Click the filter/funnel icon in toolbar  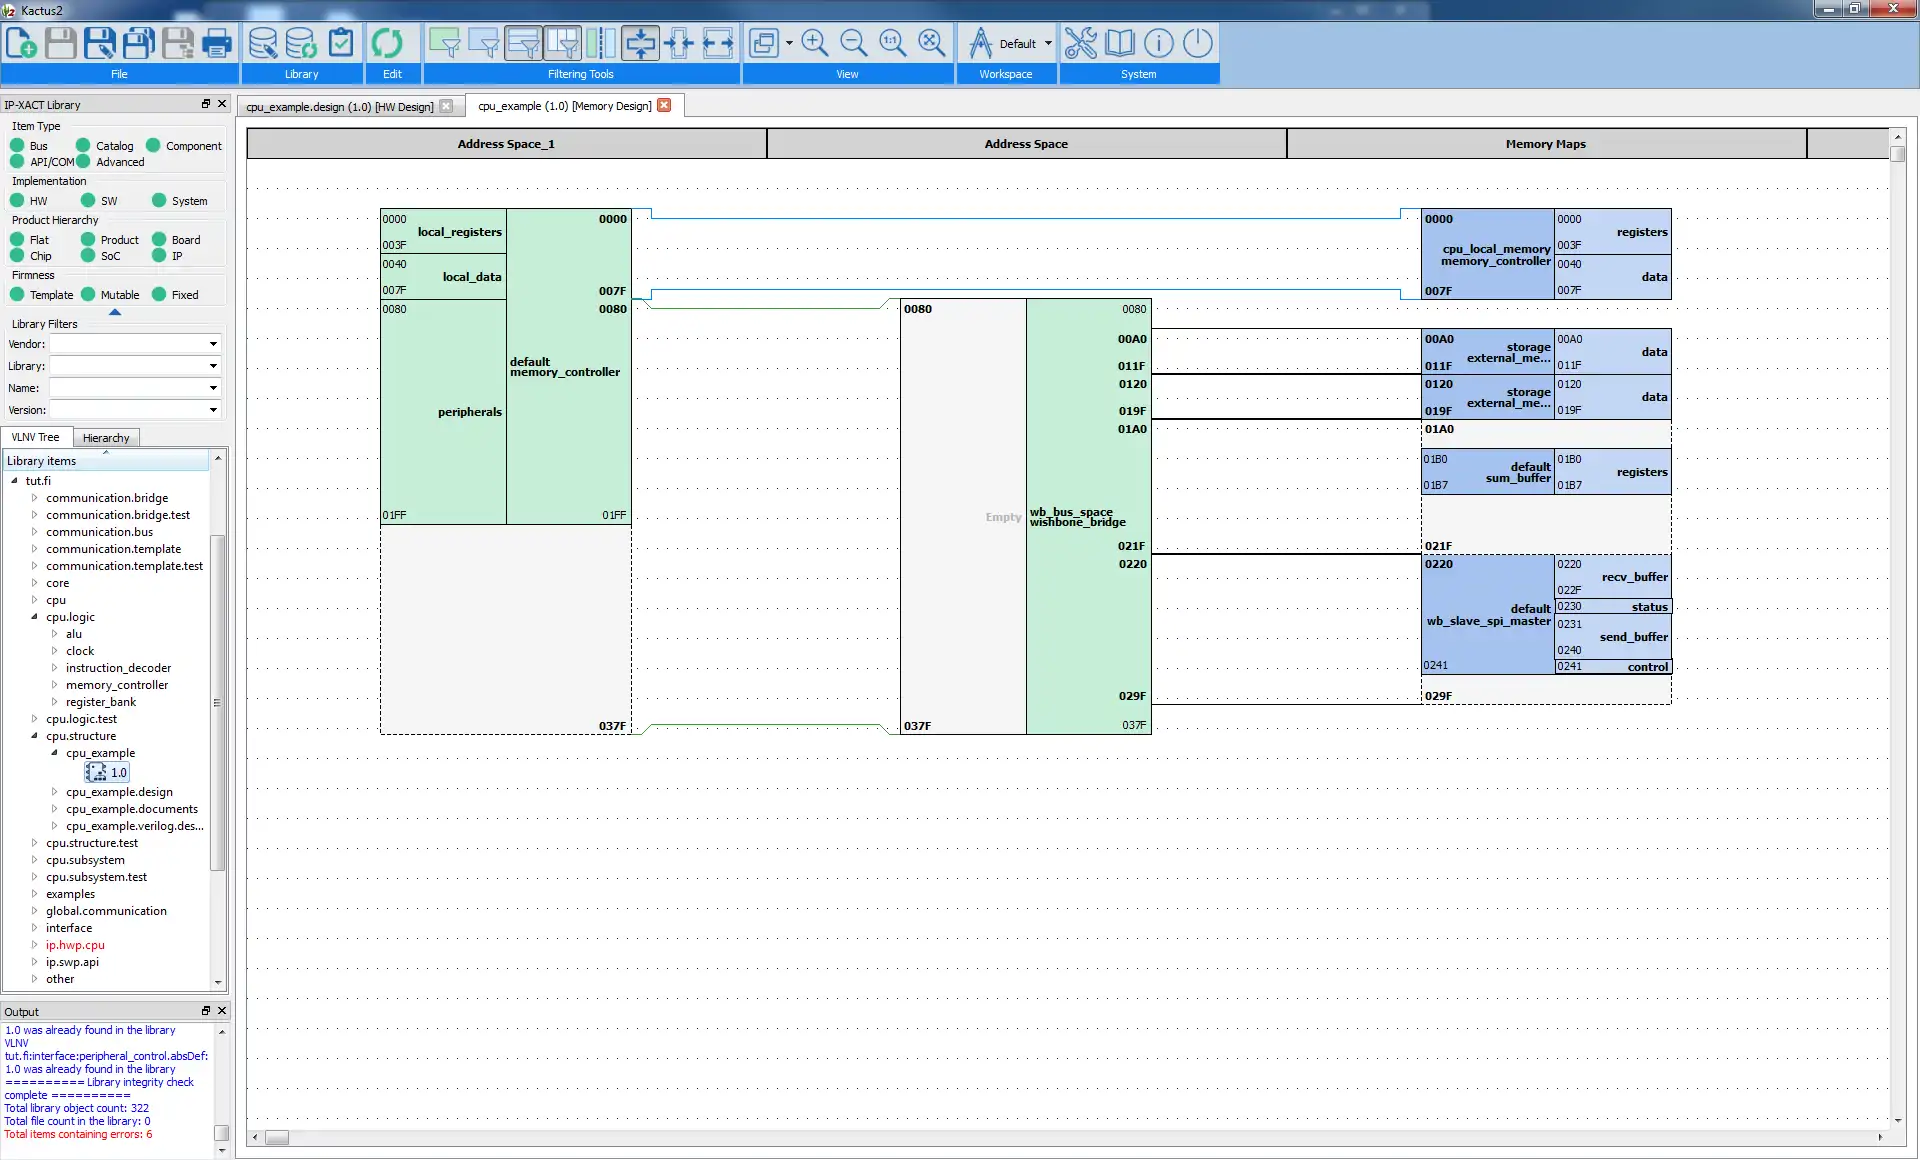pyautogui.click(x=444, y=43)
